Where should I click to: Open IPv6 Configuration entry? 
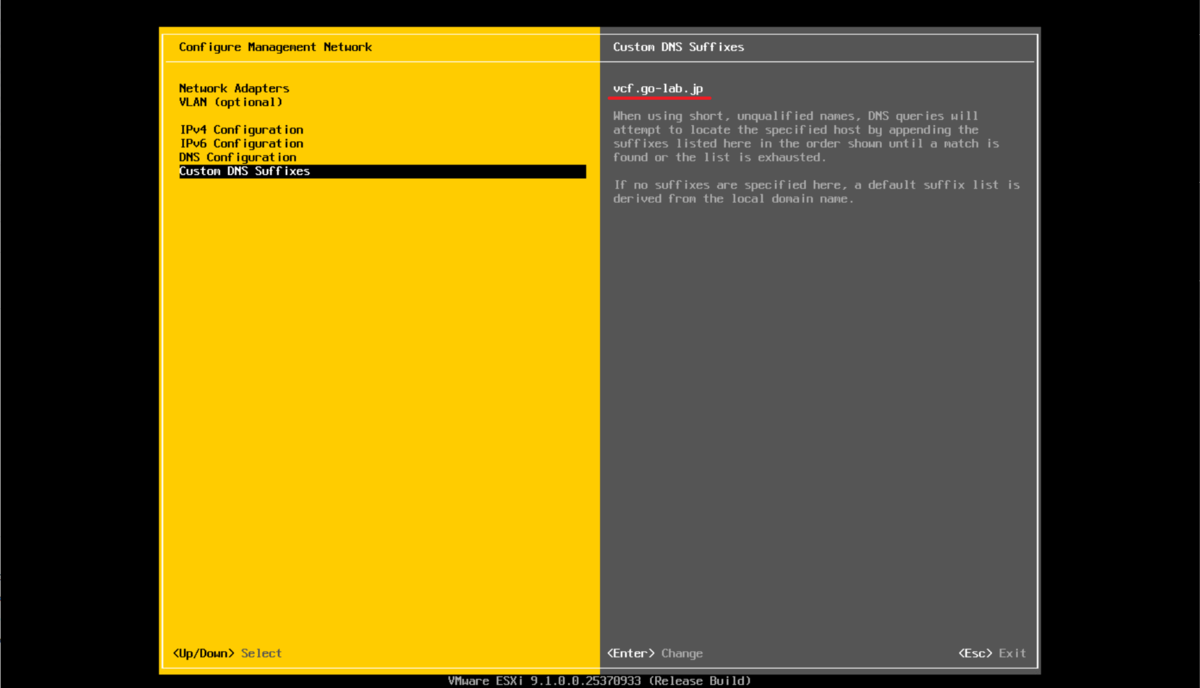pyautogui.click(x=241, y=144)
